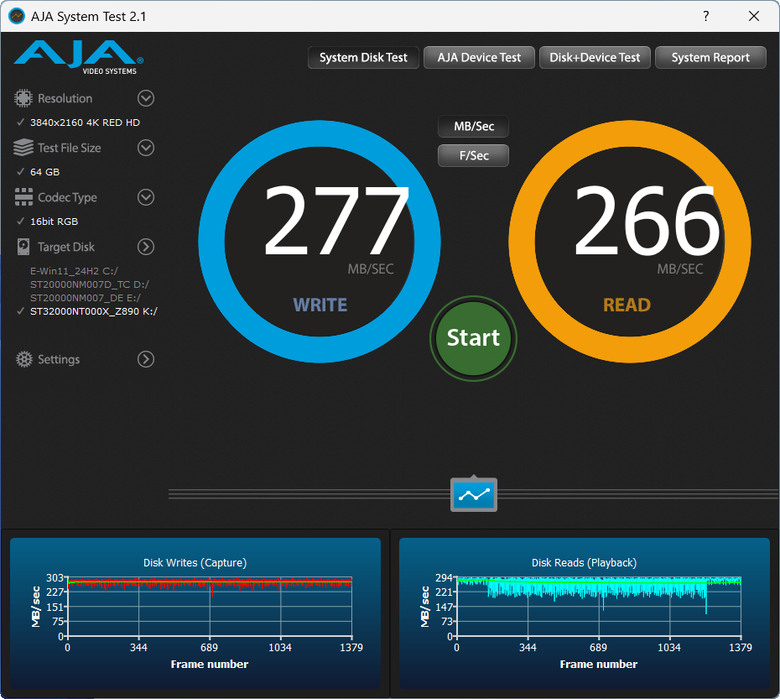Close the AJA System Test window
The height and width of the screenshot is (699, 780).
click(x=754, y=16)
